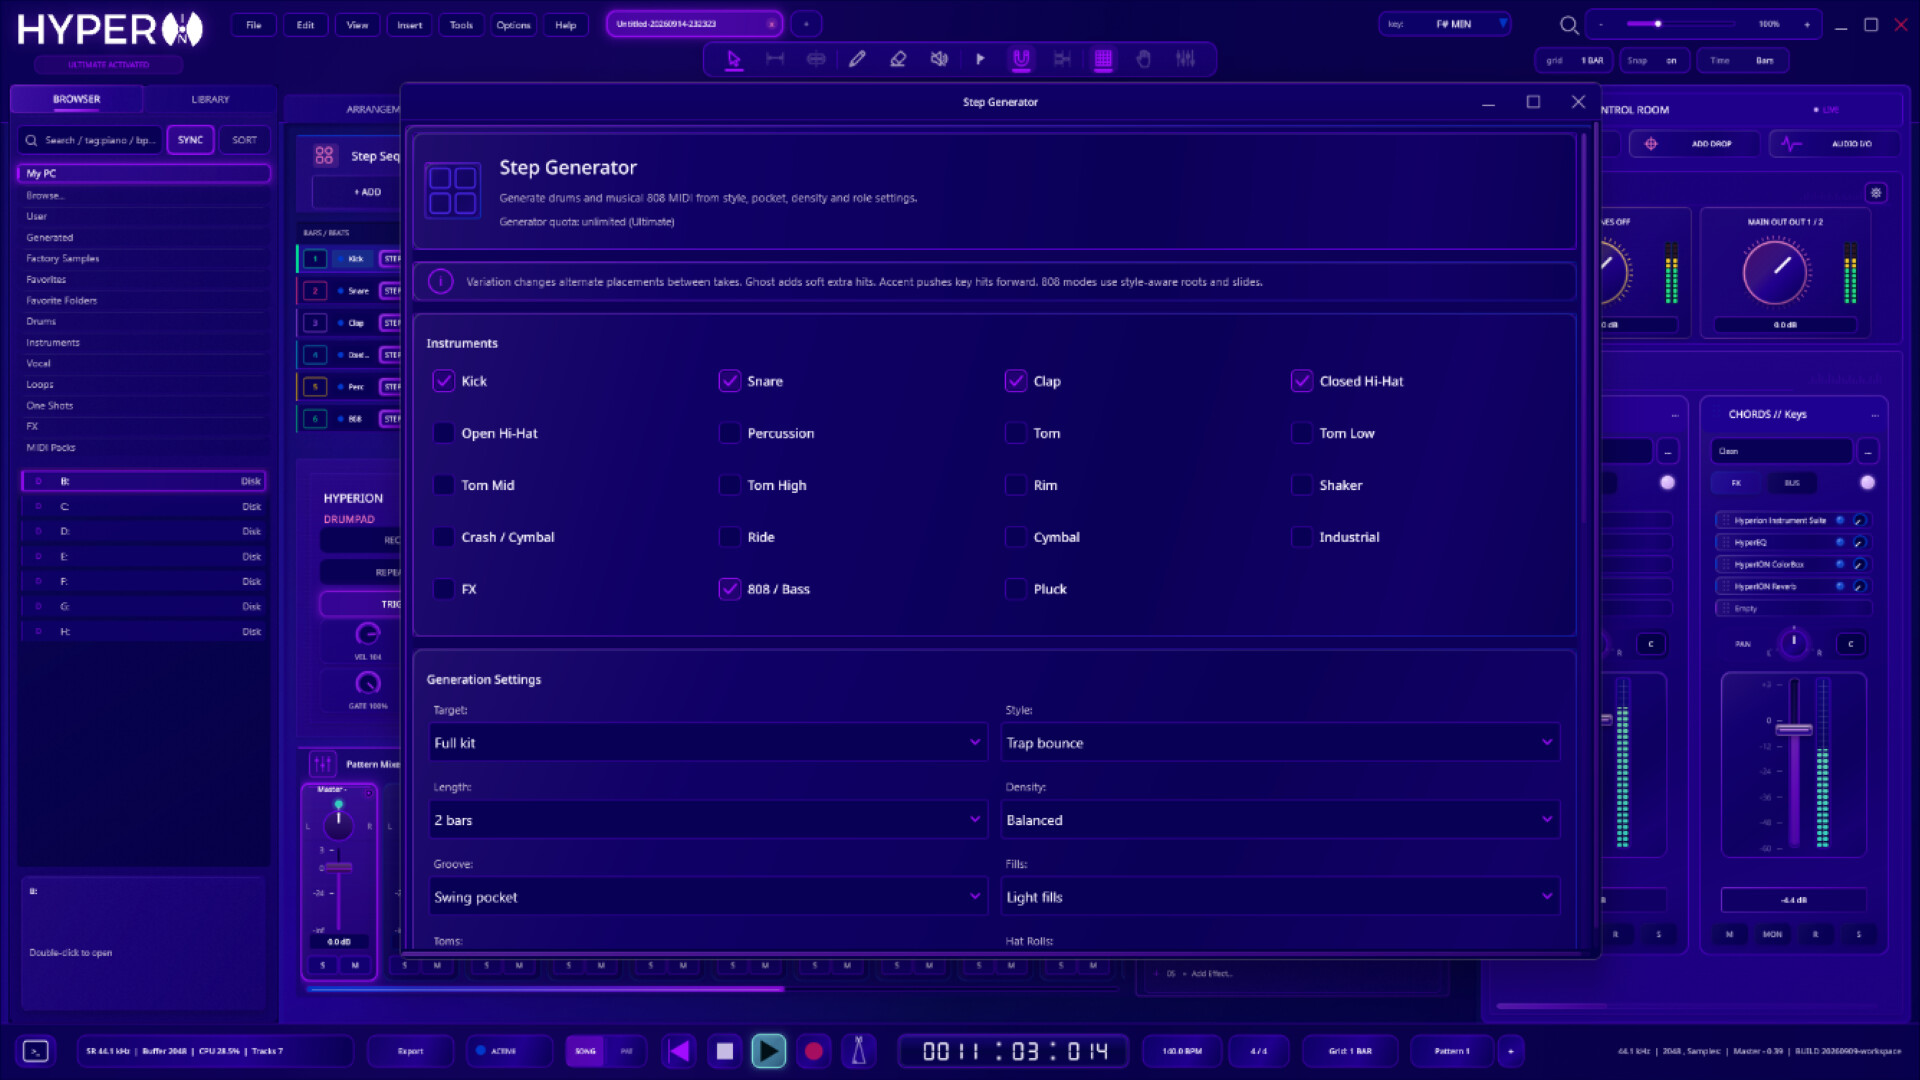Uncheck the 808 / Bass checkbox

pyautogui.click(x=730, y=589)
